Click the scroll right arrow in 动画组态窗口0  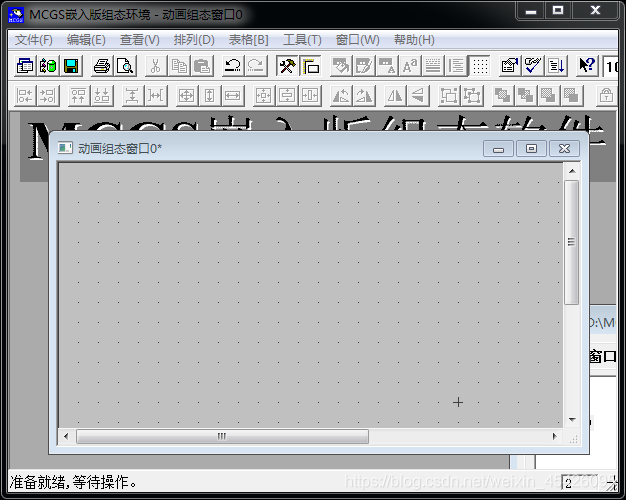(x=555, y=436)
